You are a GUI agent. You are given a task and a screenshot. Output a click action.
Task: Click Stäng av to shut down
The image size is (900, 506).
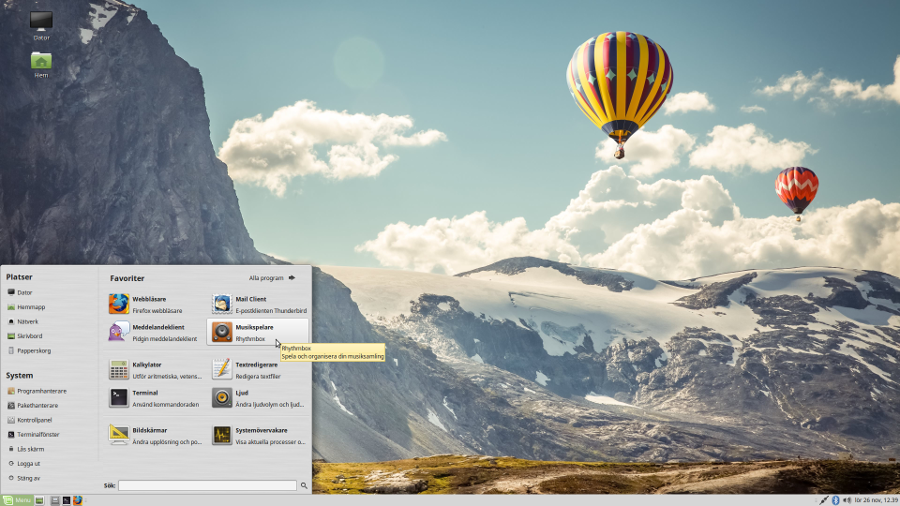pos(28,478)
